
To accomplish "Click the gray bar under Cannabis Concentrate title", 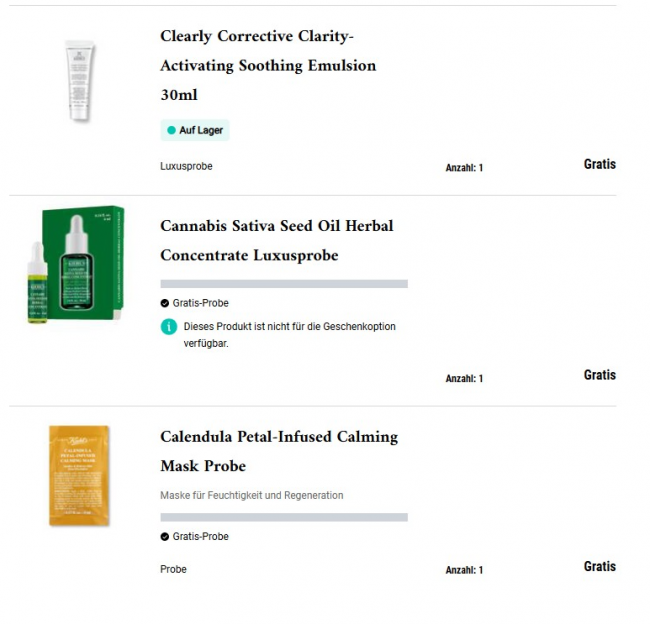I will (x=284, y=284).
